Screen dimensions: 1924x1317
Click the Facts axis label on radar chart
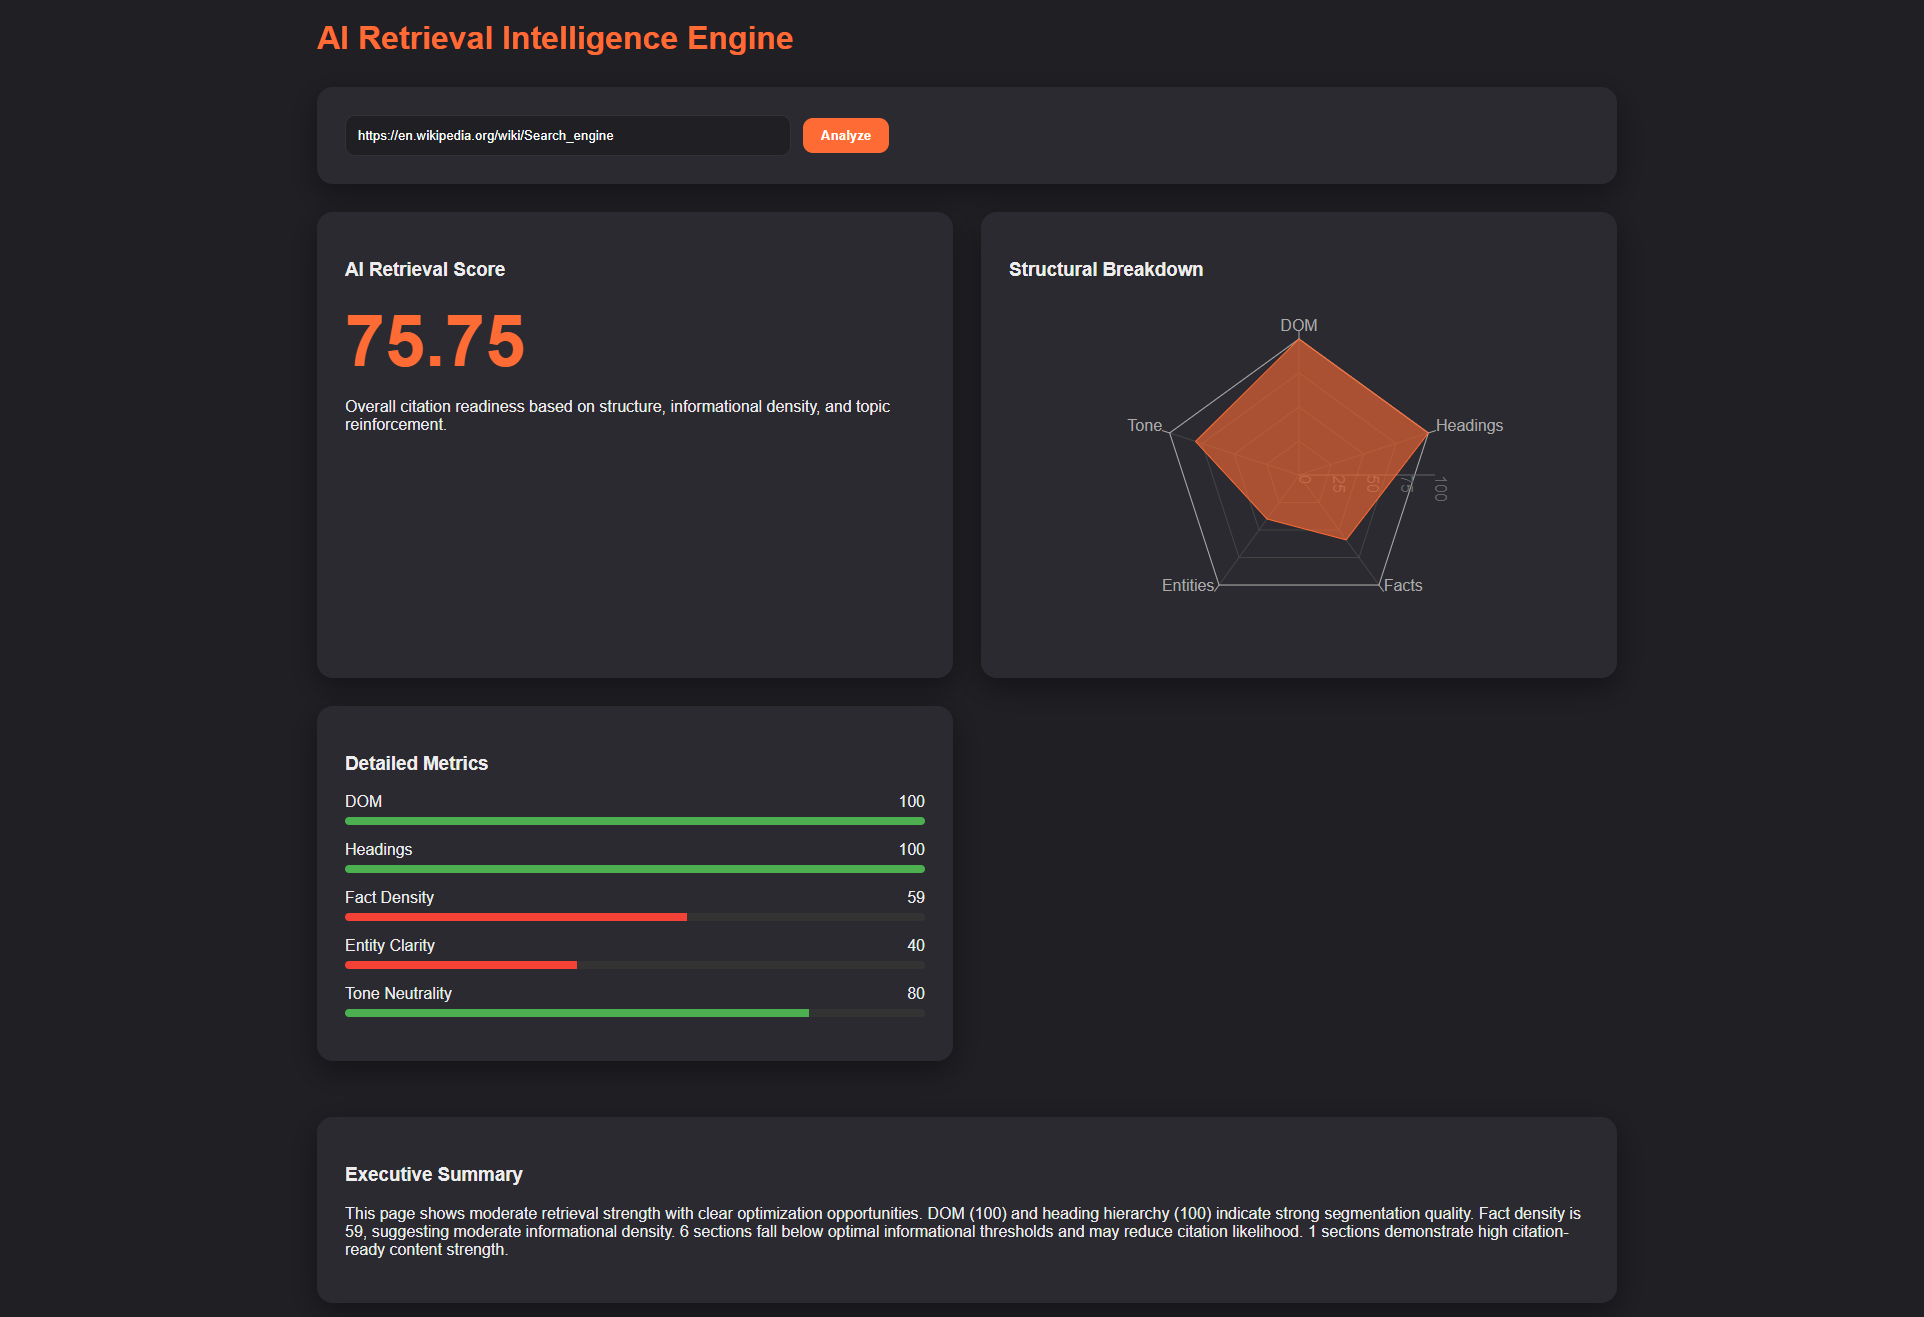1404,585
